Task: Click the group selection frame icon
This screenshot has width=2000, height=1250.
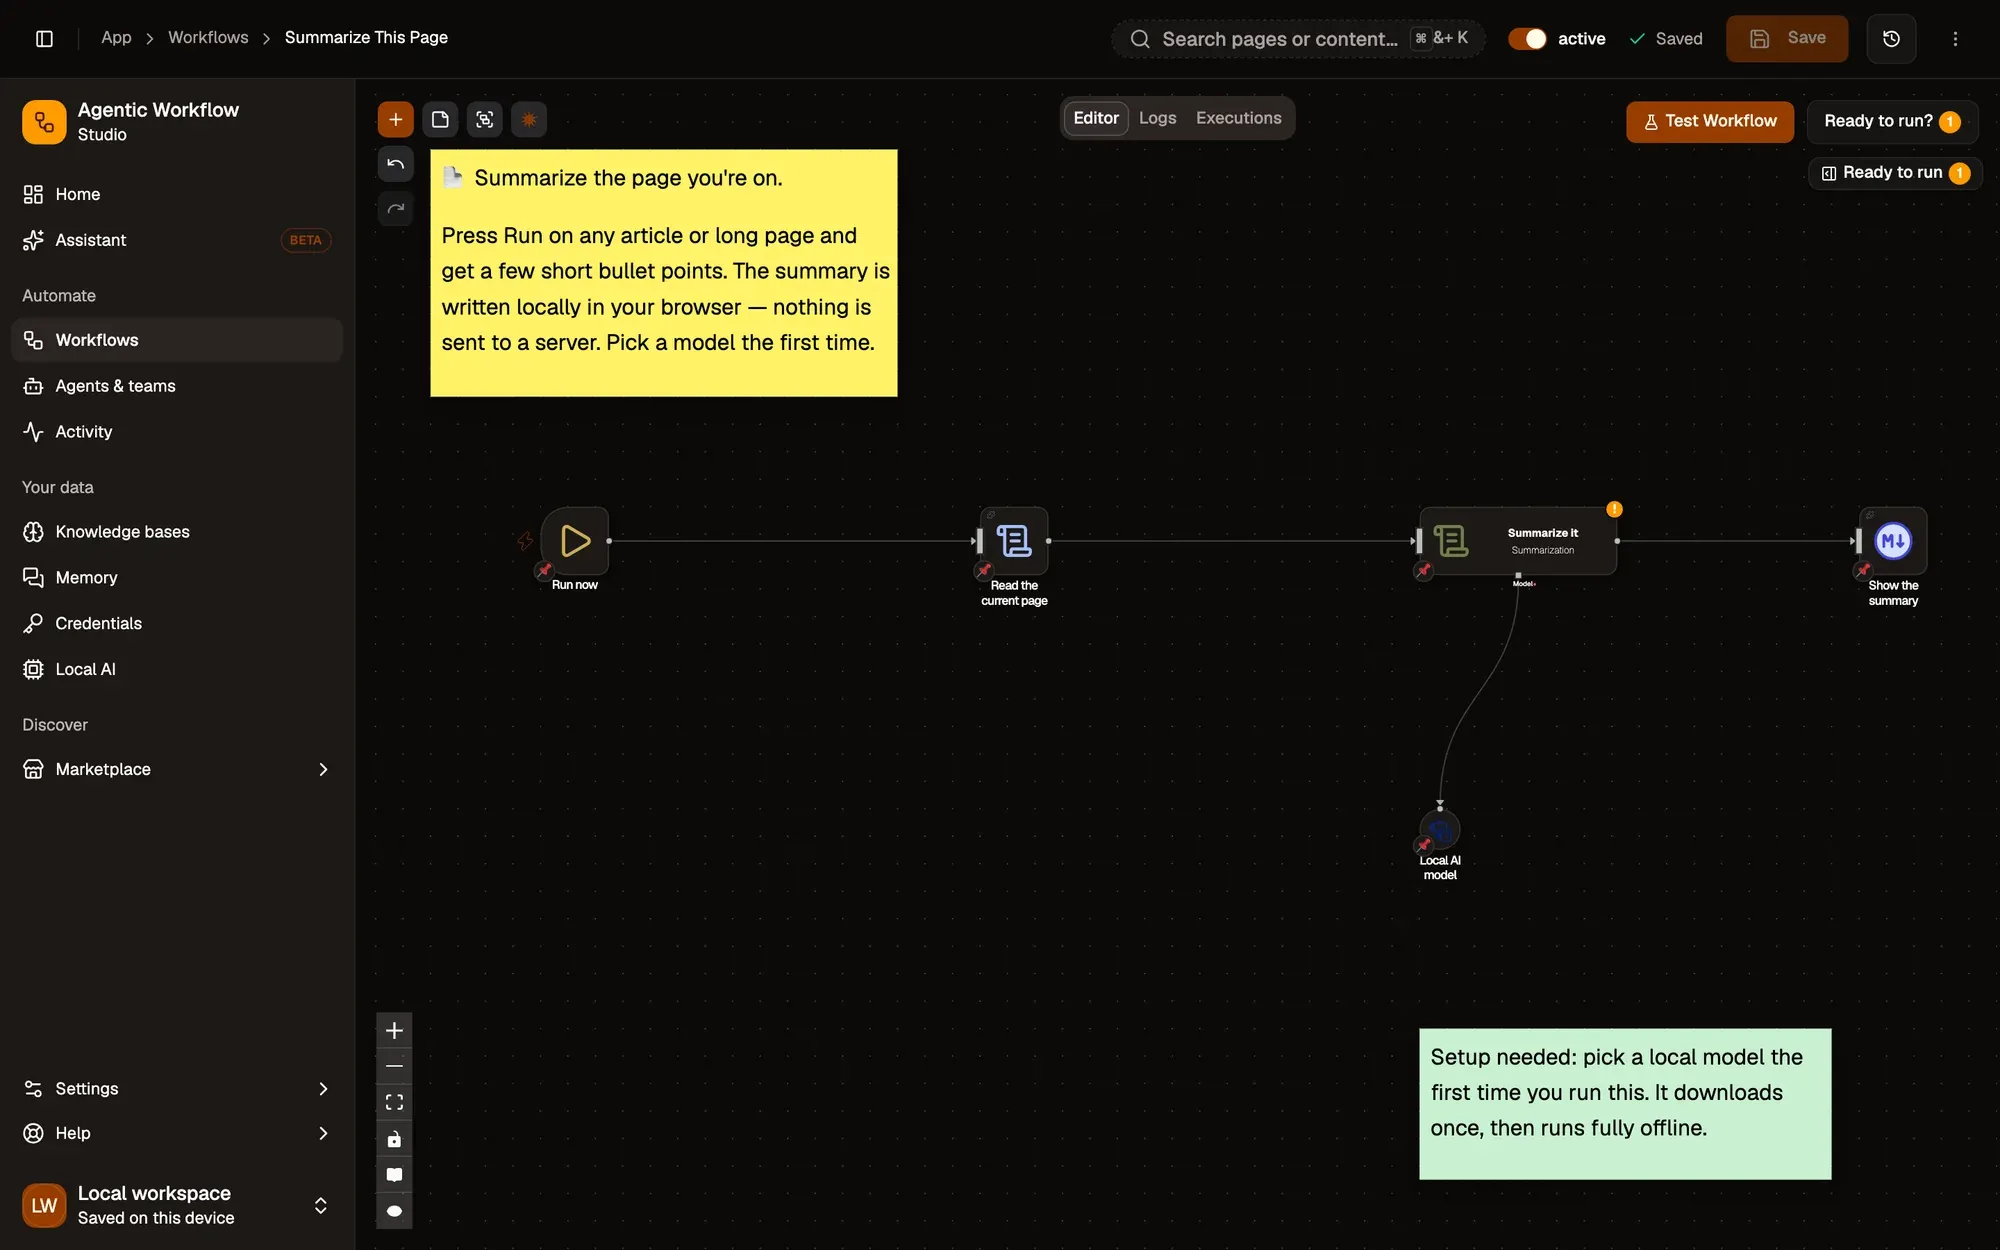Action: [484, 120]
